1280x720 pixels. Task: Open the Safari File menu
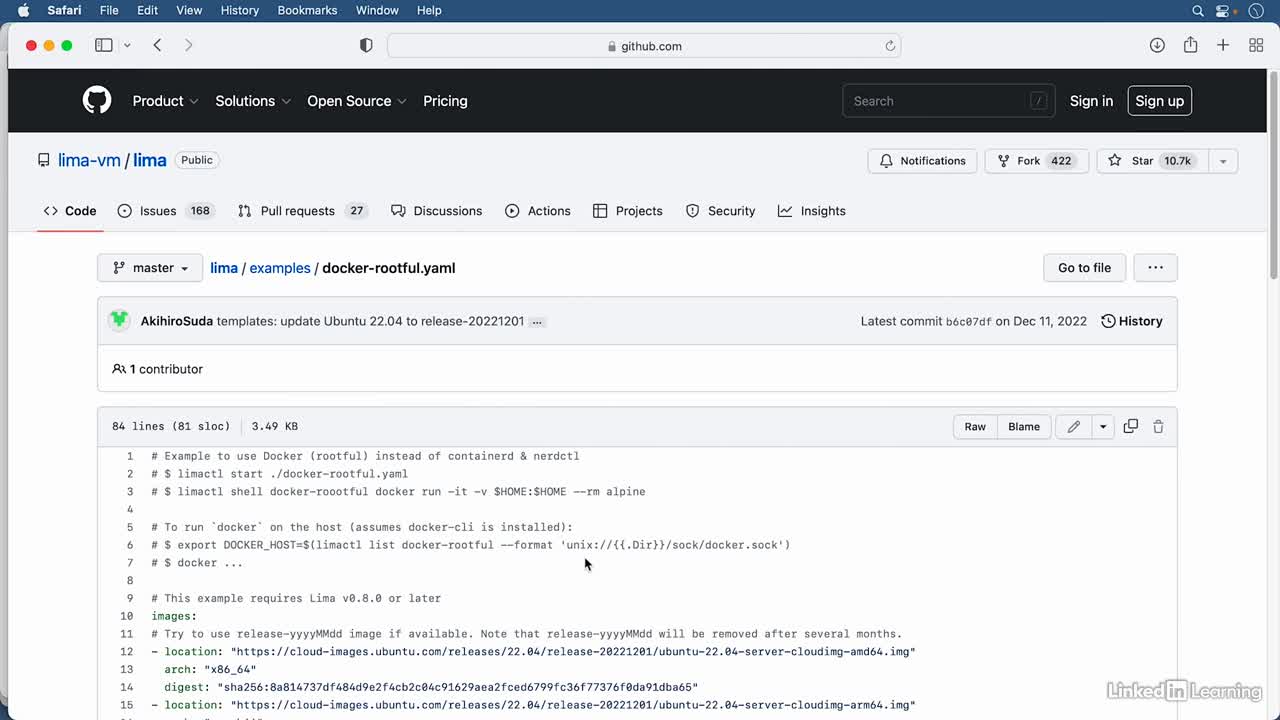coord(109,10)
